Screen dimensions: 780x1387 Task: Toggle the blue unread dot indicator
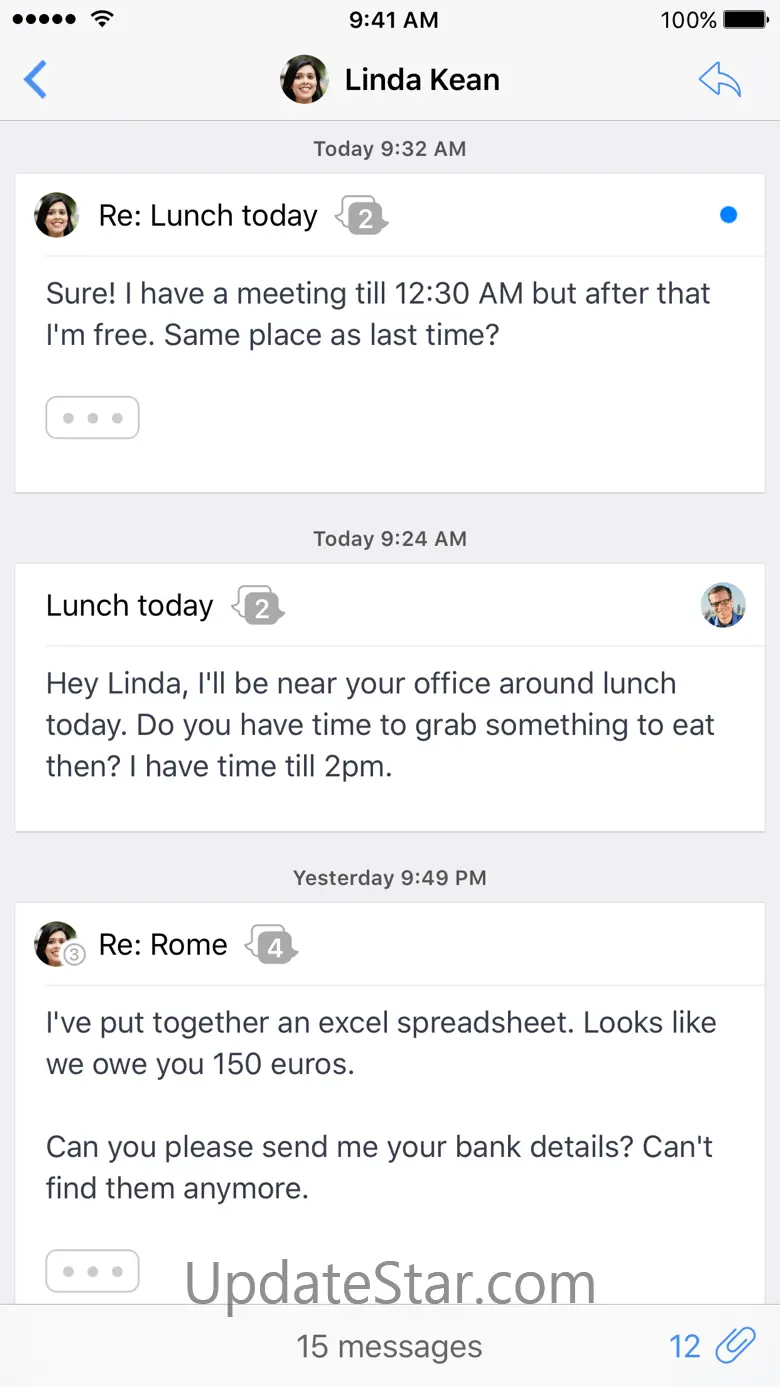click(x=729, y=215)
